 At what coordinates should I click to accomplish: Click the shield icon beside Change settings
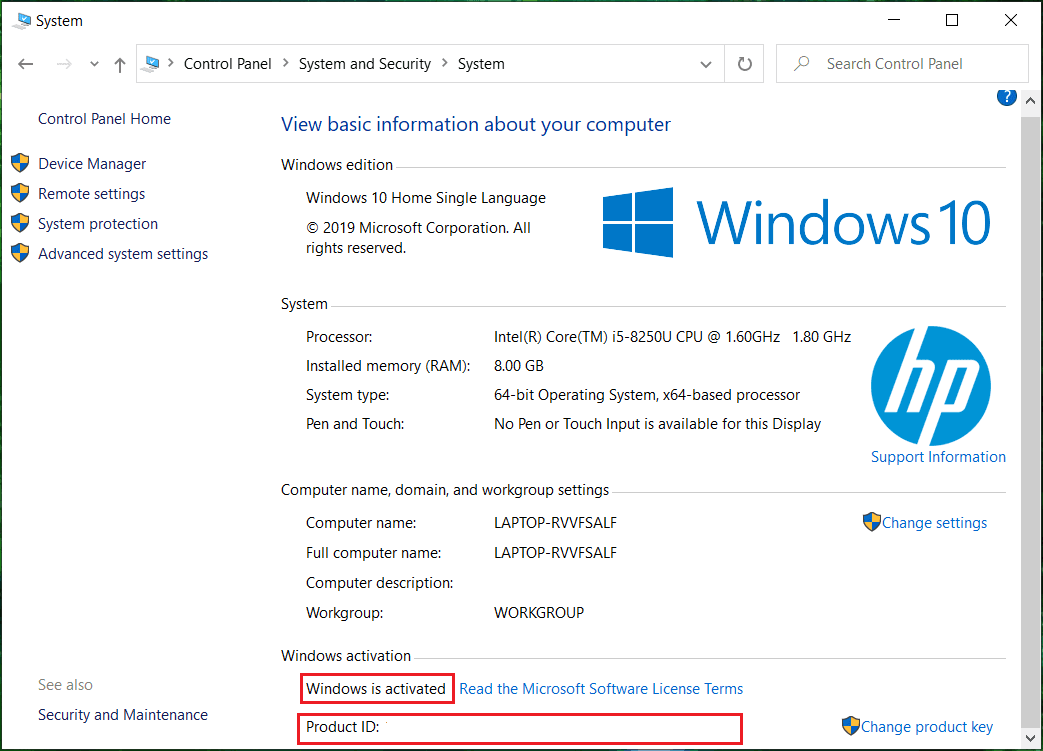click(x=871, y=521)
